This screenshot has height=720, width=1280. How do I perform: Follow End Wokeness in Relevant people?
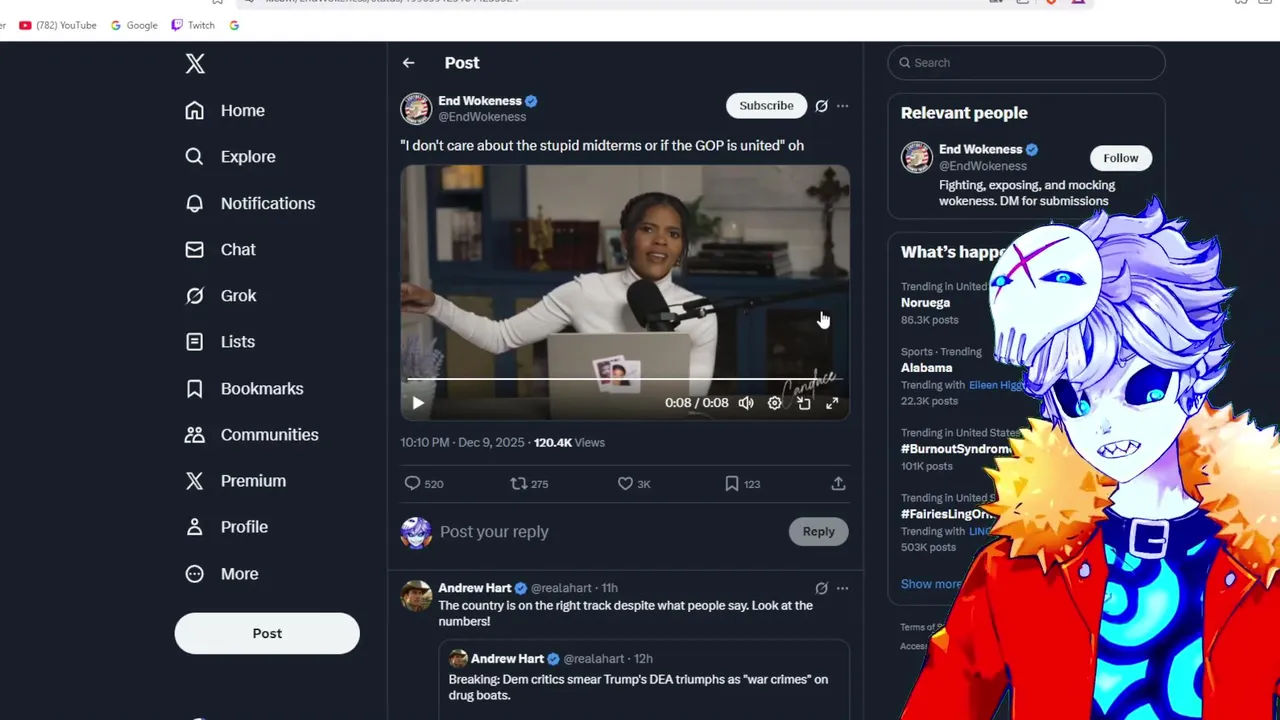click(x=1120, y=158)
